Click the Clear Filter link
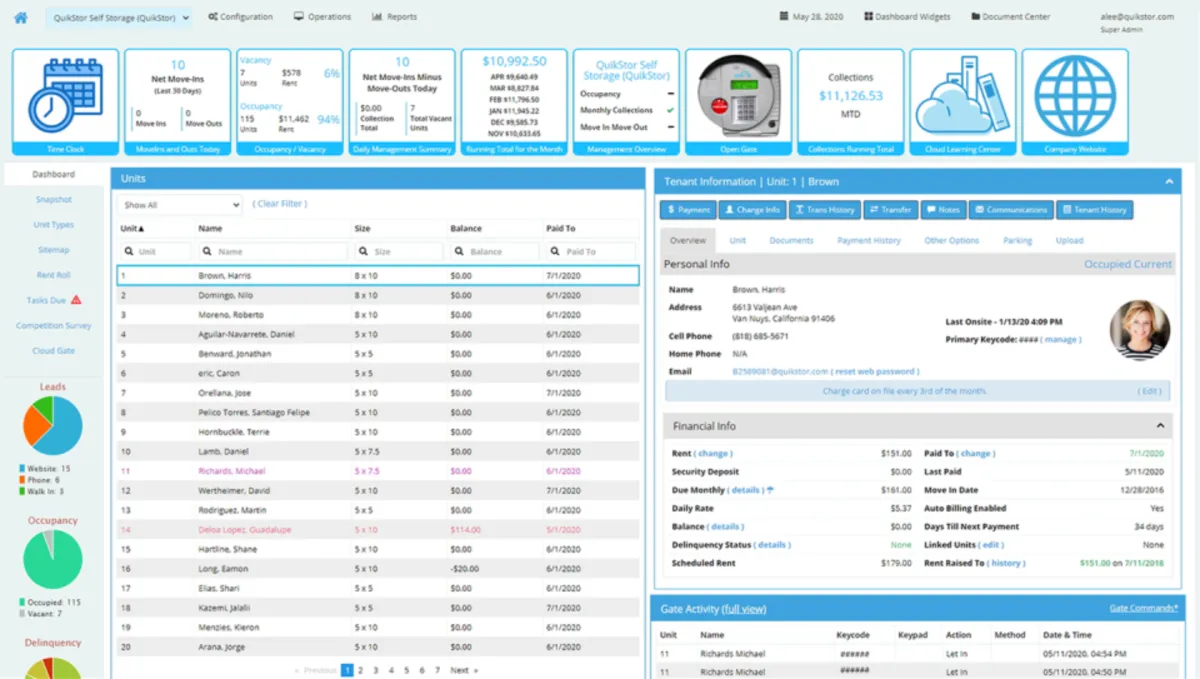1200x679 pixels. click(280, 204)
